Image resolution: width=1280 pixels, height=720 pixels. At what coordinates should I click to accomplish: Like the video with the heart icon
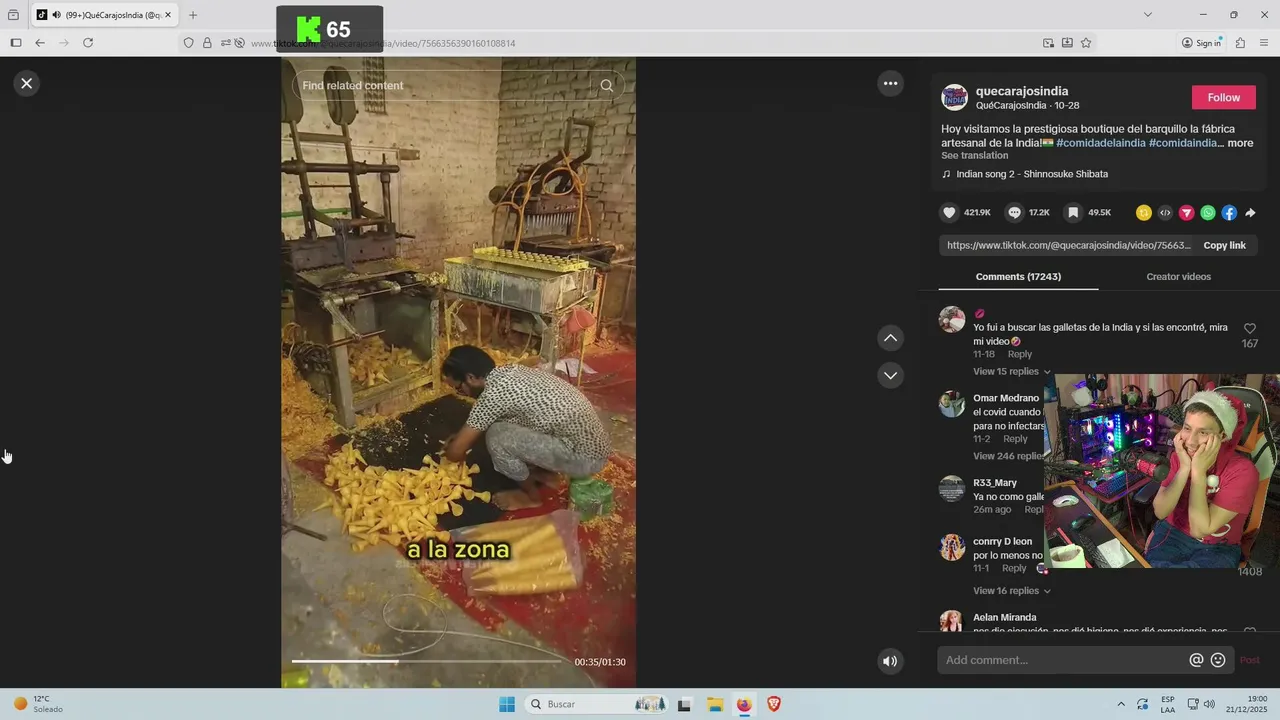pos(949,213)
